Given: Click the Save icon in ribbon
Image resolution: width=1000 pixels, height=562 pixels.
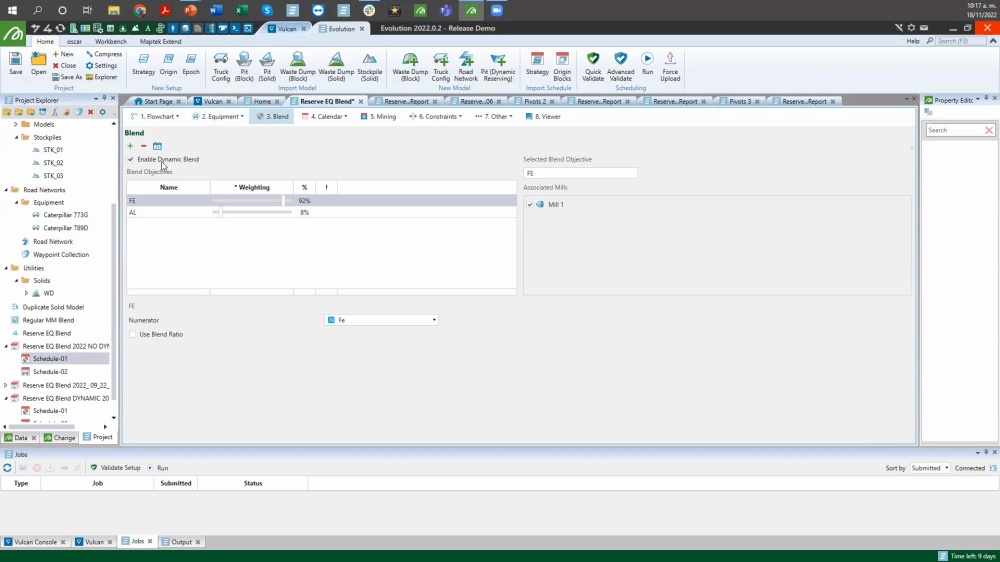Looking at the screenshot, I should point(15,64).
